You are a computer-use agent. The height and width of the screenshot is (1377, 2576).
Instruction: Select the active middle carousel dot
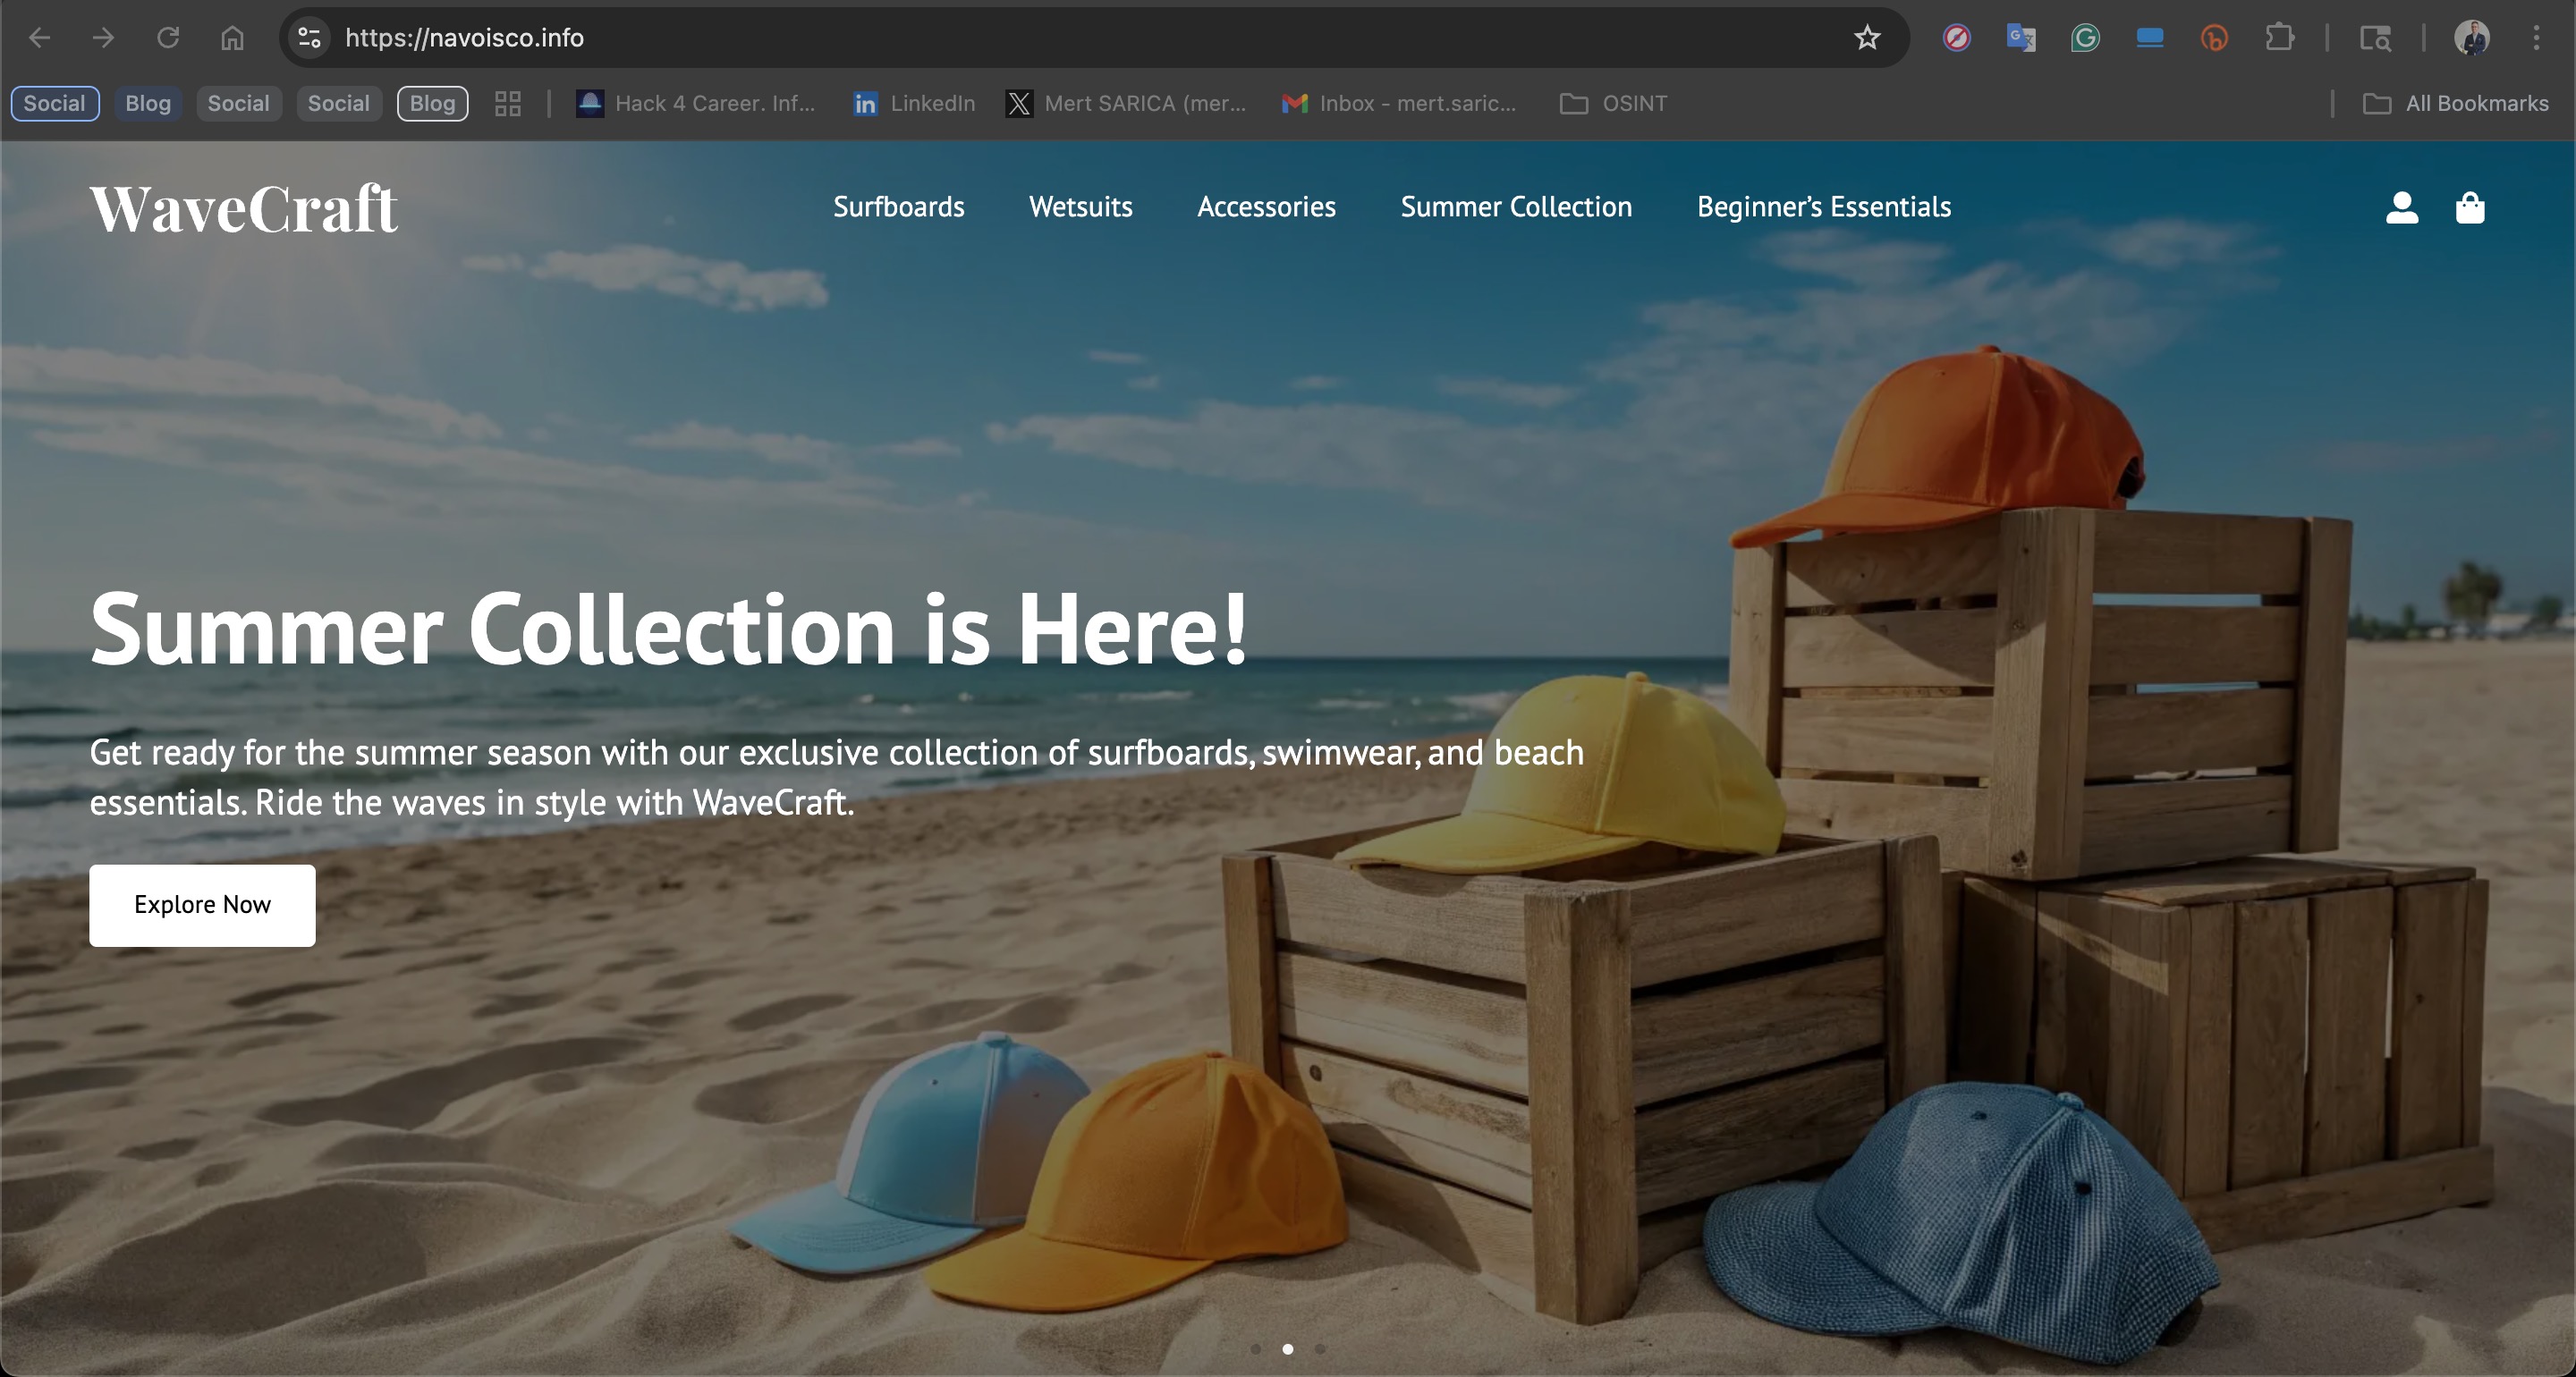pyautogui.click(x=1287, y=1348)
